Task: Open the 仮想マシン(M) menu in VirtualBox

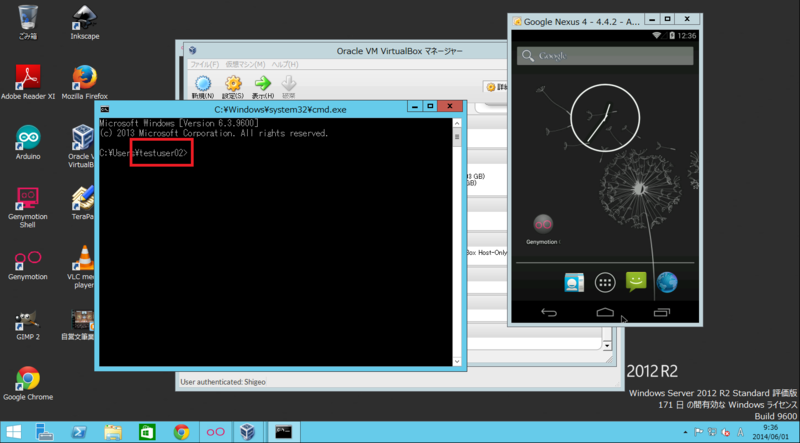Action: tap(245, 64)
